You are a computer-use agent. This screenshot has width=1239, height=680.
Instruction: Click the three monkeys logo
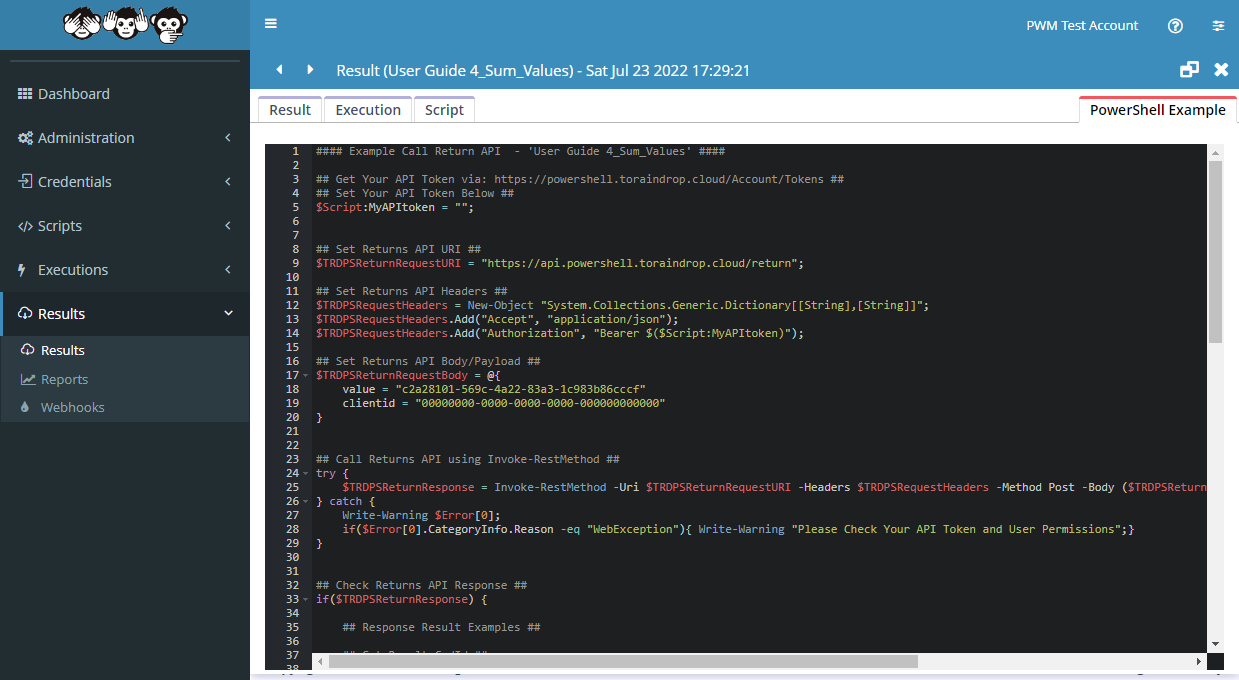coord(124,24)
